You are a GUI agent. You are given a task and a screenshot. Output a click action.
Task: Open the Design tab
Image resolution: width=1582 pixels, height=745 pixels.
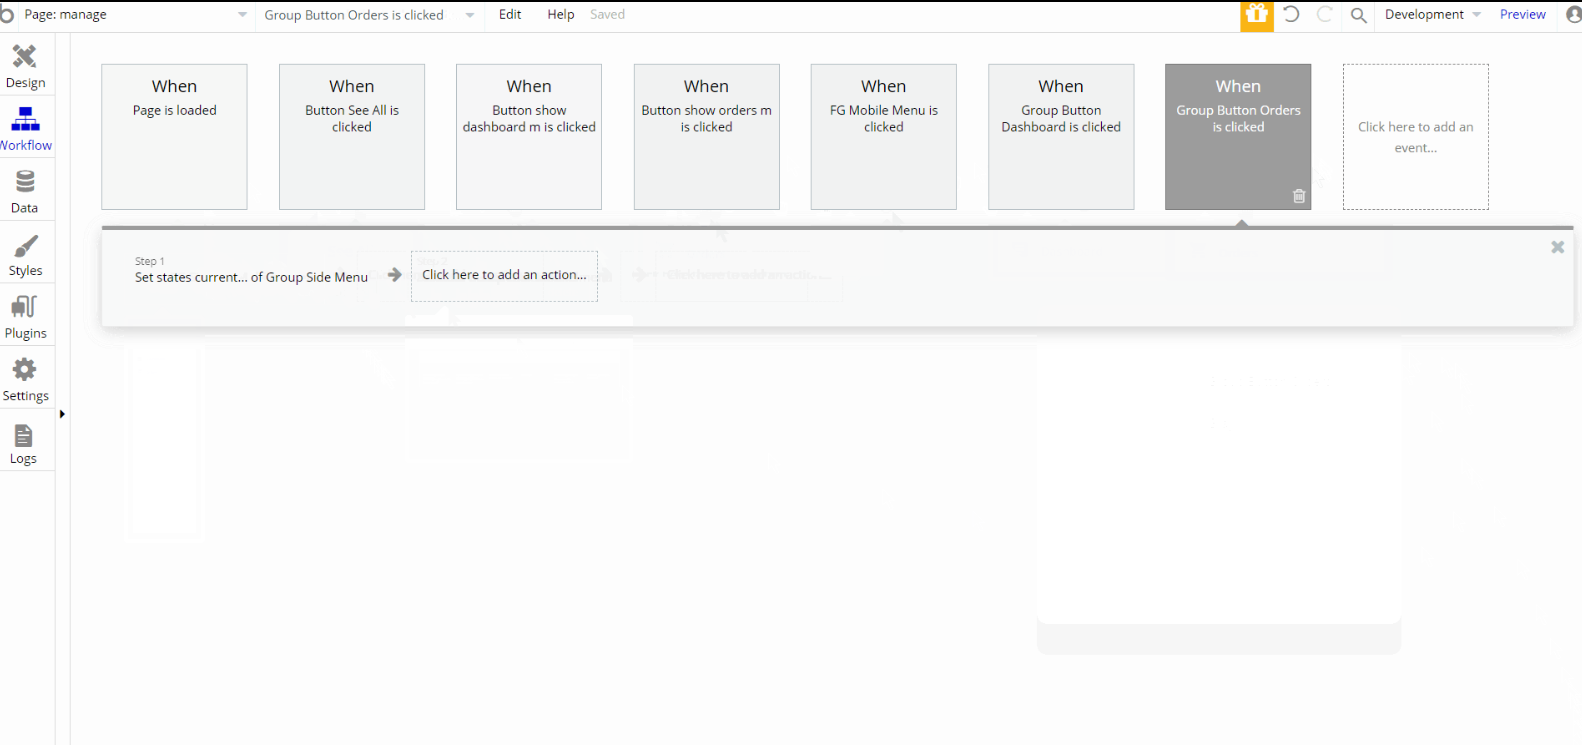pos(25,66)
